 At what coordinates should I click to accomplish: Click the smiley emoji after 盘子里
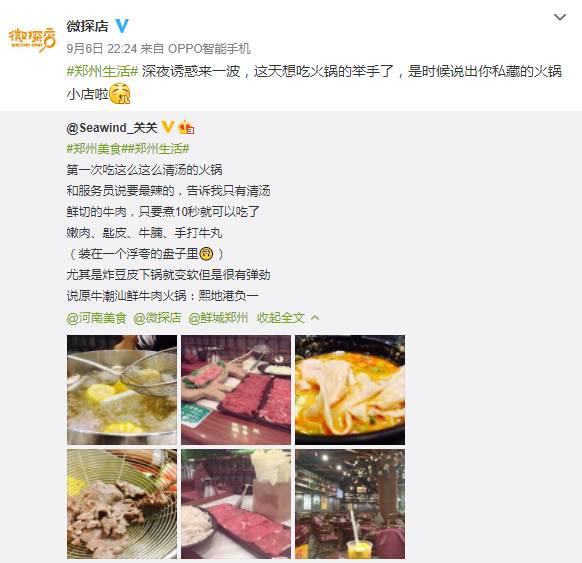click(206, 254)
